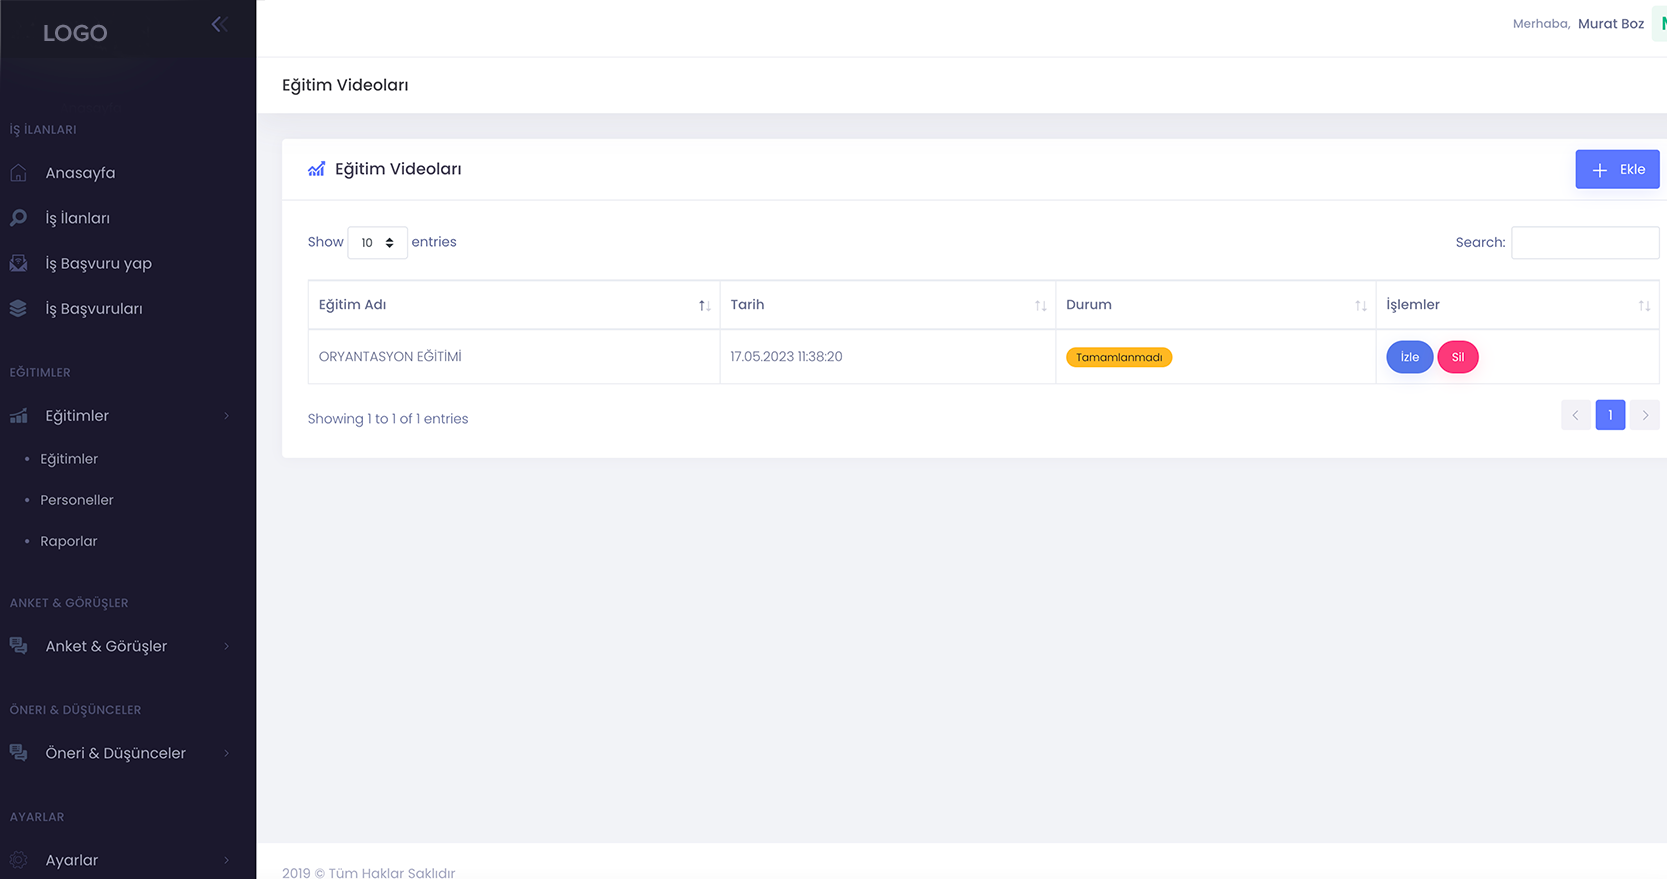The image size is (1667, 879).
Task: Click the Anket & Görüşler chat icon
Action: [x=18, y=646]
